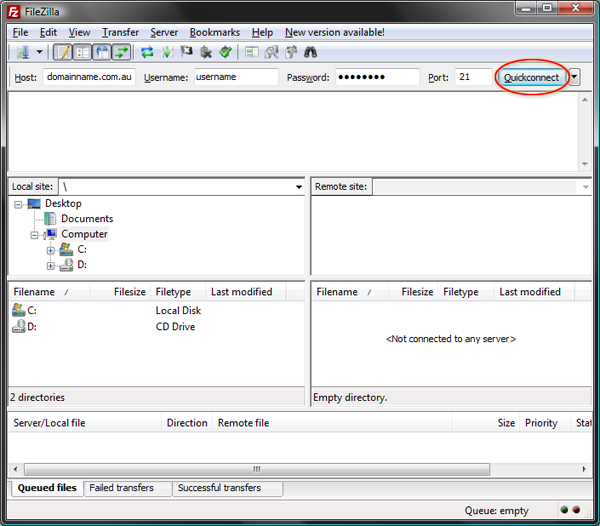The image size is (600, 526).
Task: Select Computer in the local tree
Action: pyautogui.click(x=84, y=234)
